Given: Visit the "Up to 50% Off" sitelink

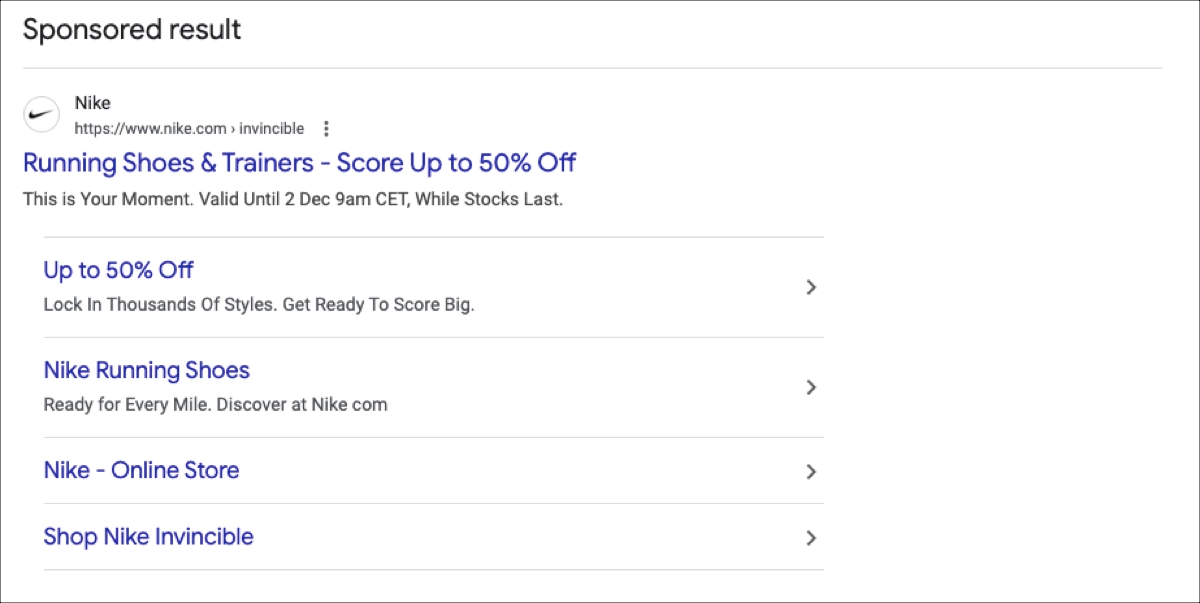Looking at the screenshot, I should pyautogui.click(x=118, y=270).
